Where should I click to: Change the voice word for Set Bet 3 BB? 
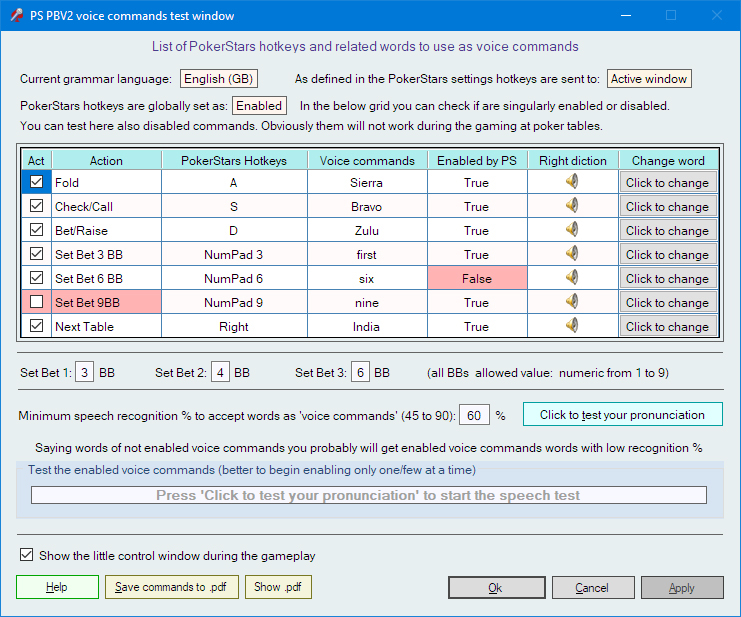tap(668, 255)
